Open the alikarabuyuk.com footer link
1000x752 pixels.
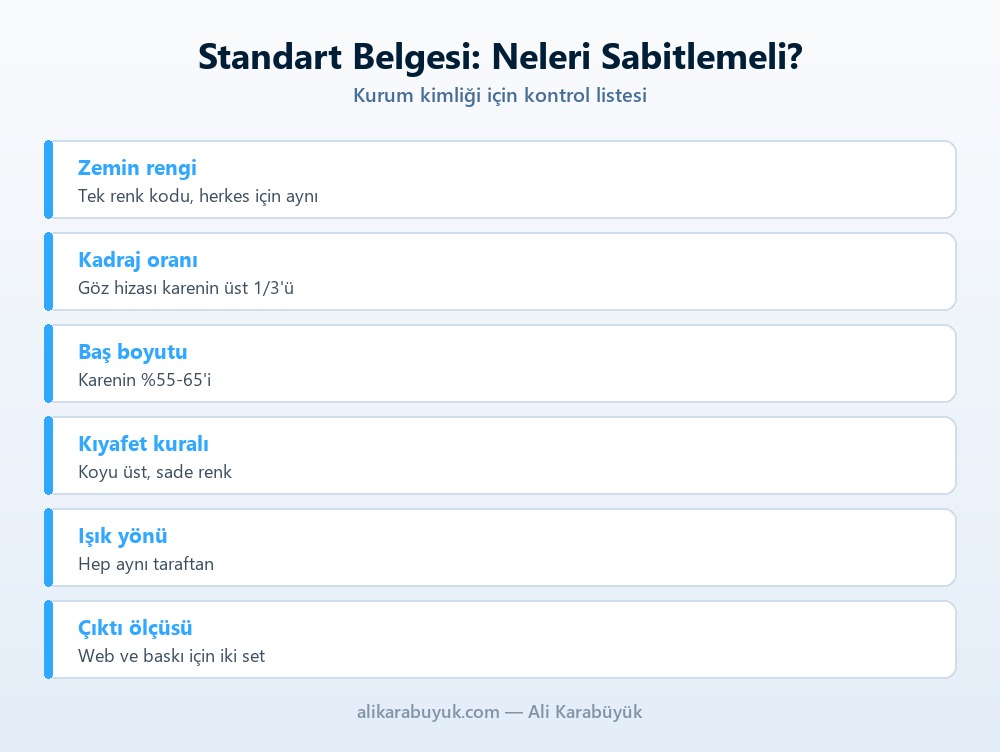pyautogui.click(x=428, y=712)
